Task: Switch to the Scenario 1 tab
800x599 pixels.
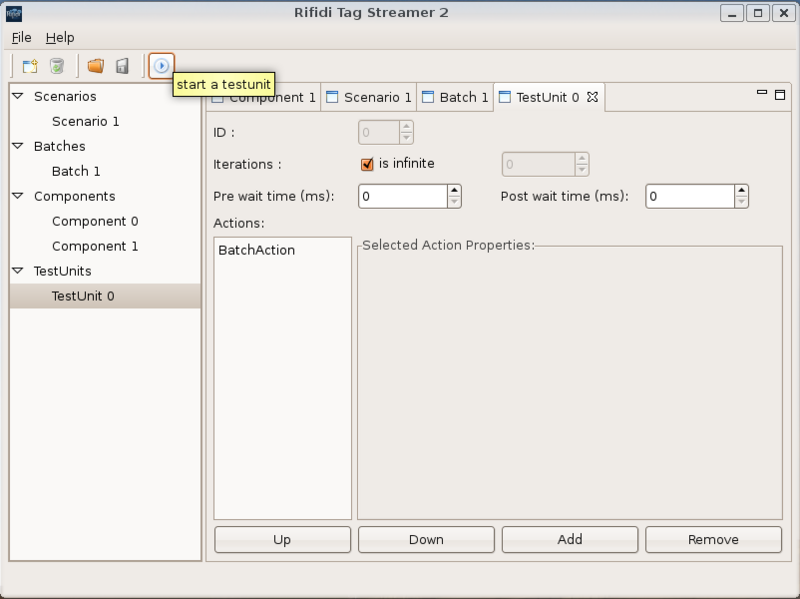Action: 368,97
